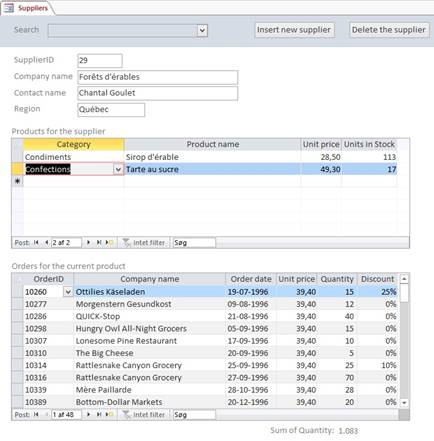Select the Suppliers form tab
434x441 pixels.
point(28,8)
